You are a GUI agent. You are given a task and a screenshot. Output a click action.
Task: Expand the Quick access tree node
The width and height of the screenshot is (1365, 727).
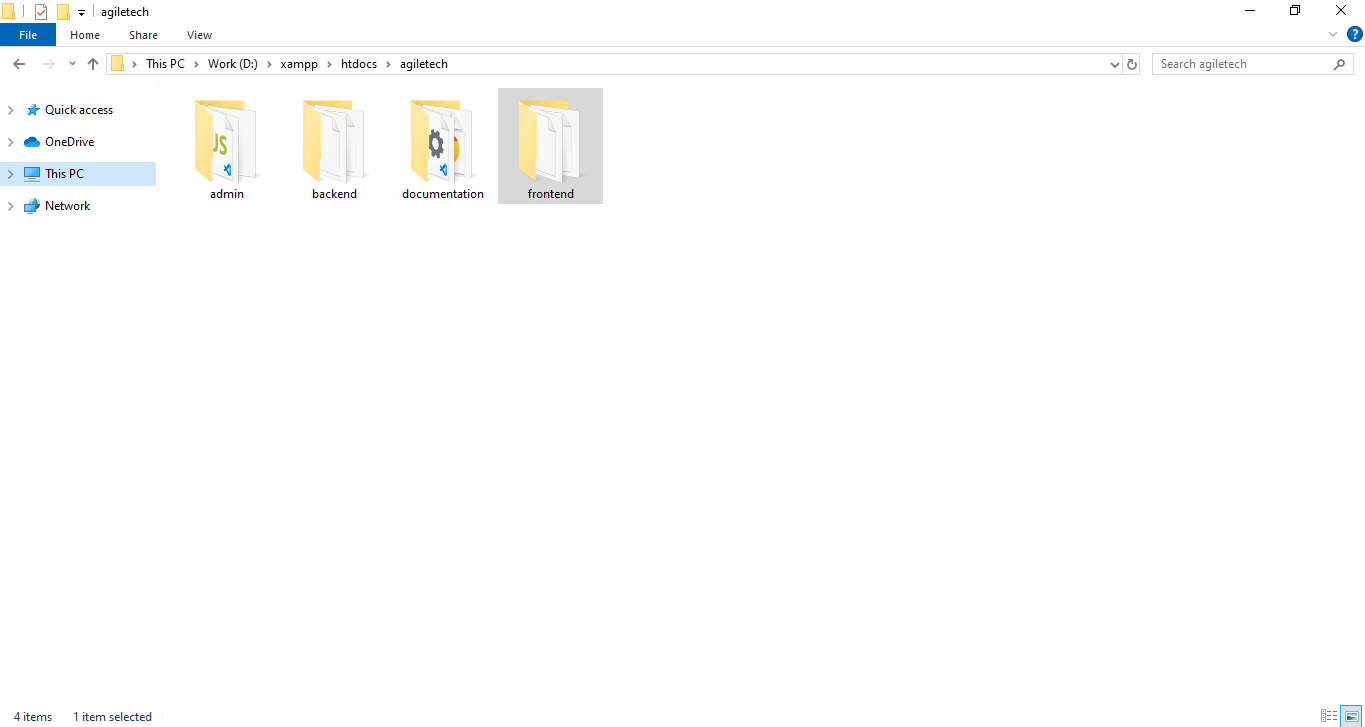click(11, 110)
